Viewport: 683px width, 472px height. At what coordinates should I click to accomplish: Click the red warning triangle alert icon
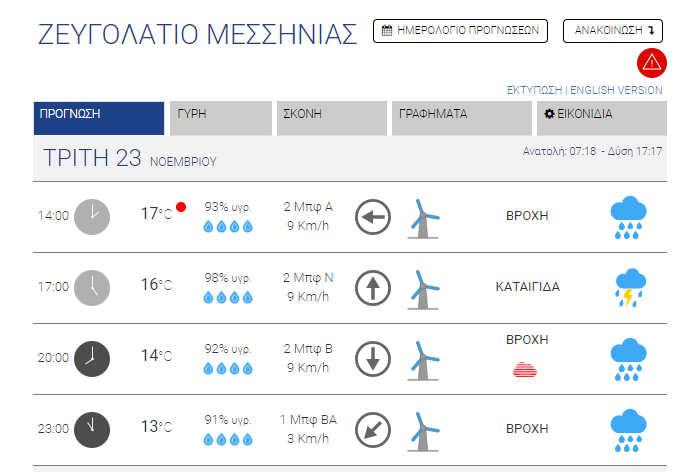(651, 63)
